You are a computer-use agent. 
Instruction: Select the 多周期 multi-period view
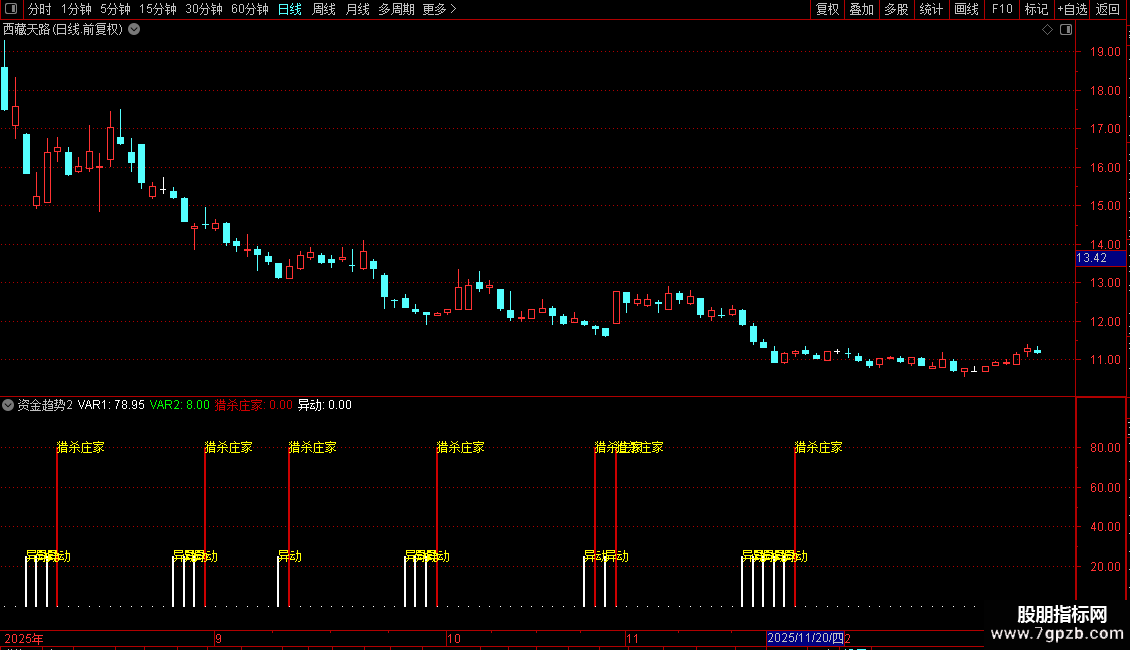396,9
